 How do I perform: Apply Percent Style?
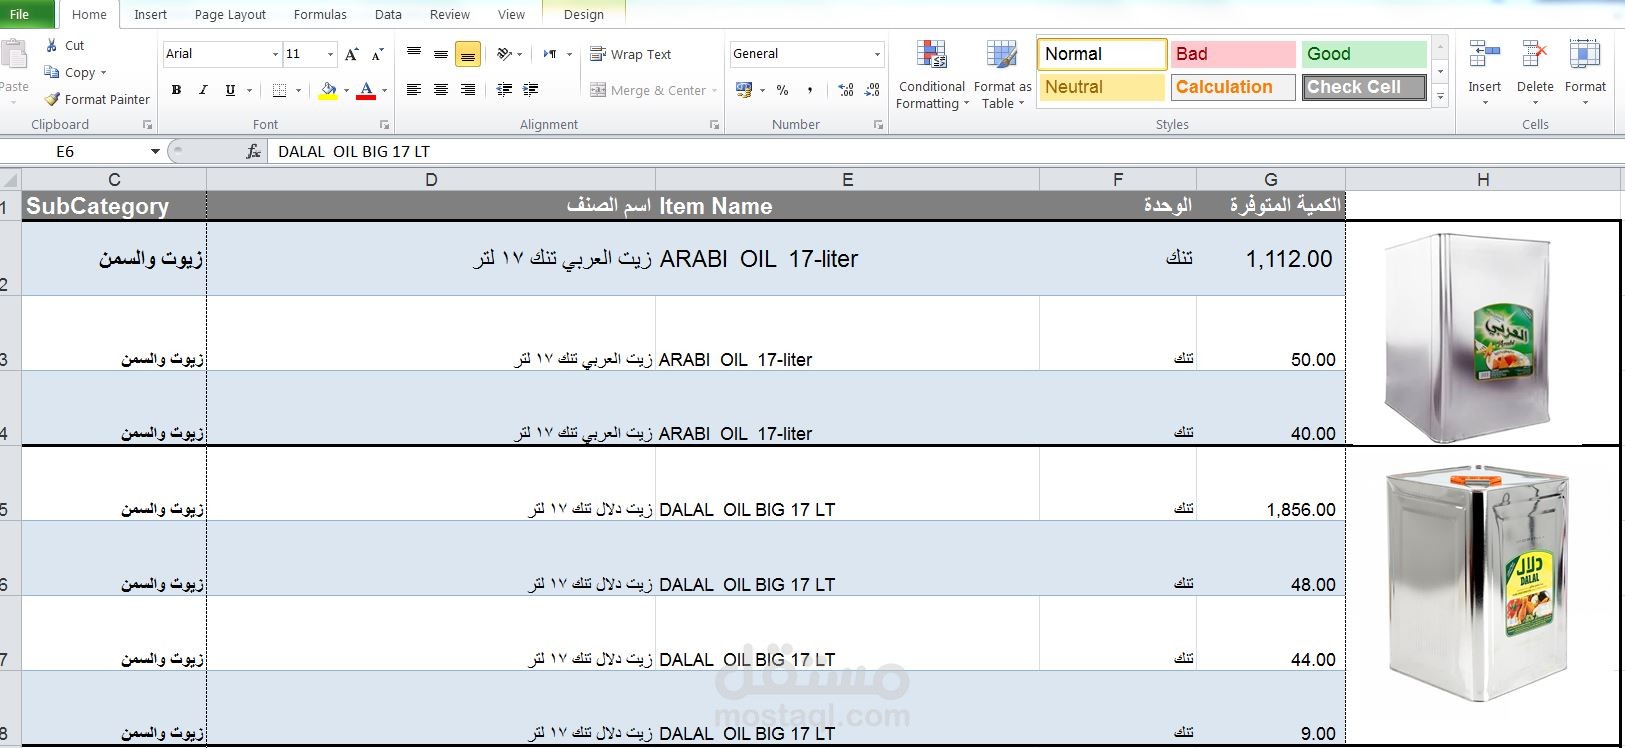782,90
